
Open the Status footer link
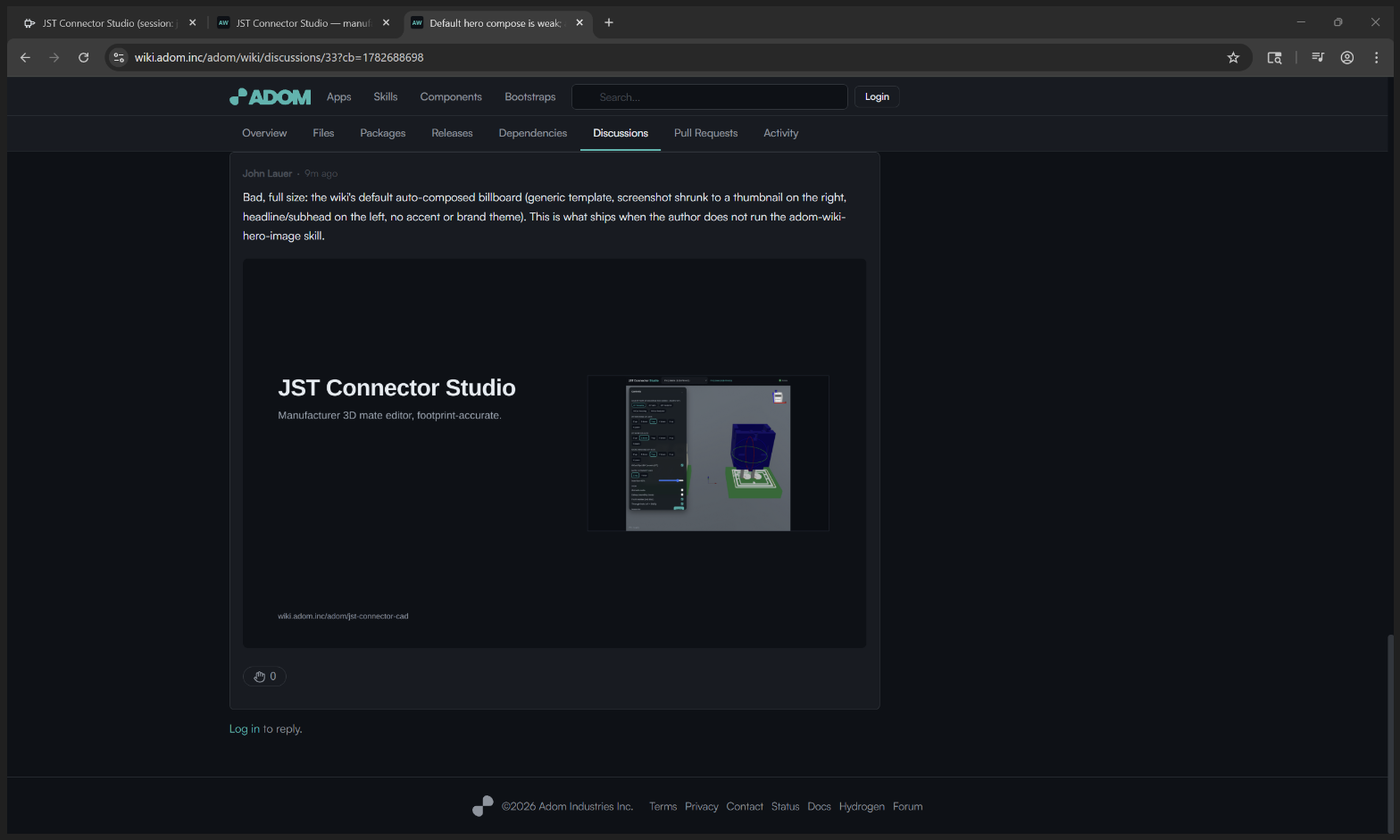[x=785, y=806]
